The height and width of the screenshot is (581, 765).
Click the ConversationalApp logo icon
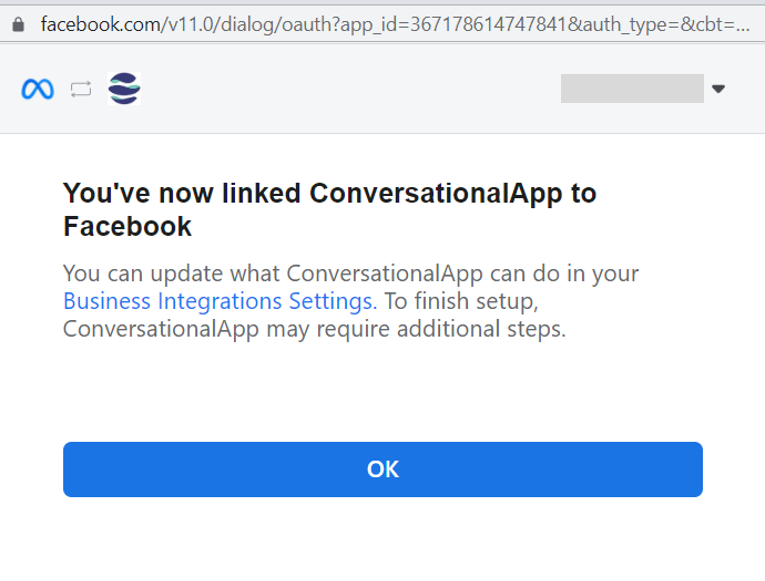124,89
